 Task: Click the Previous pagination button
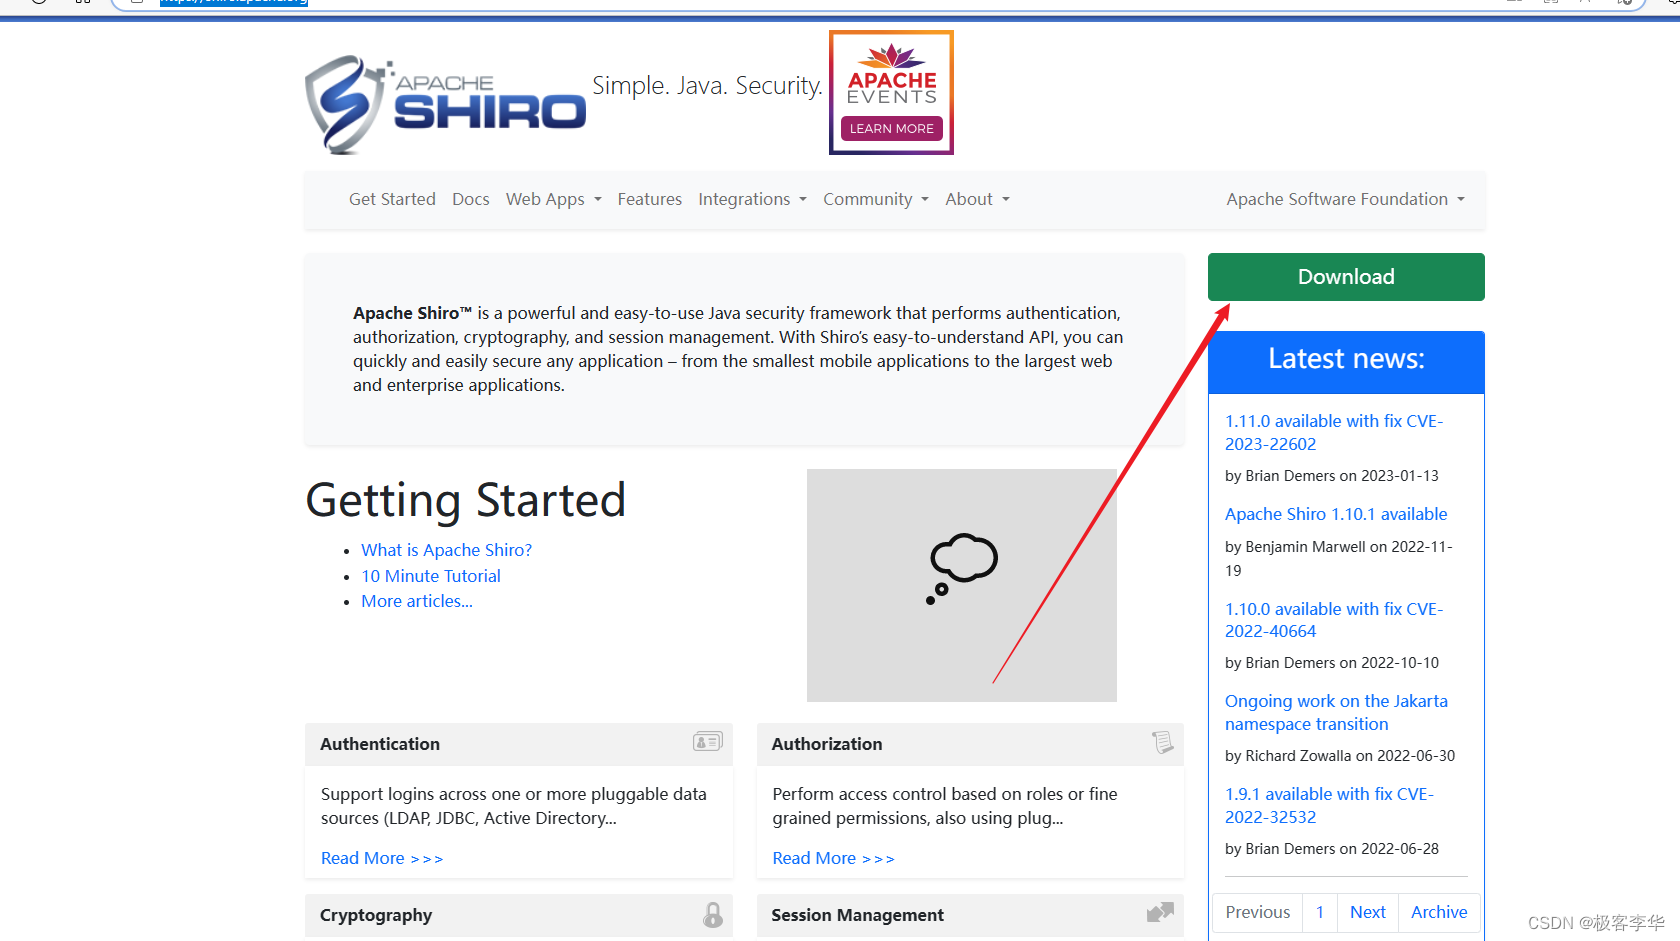tap(1257, 912)
